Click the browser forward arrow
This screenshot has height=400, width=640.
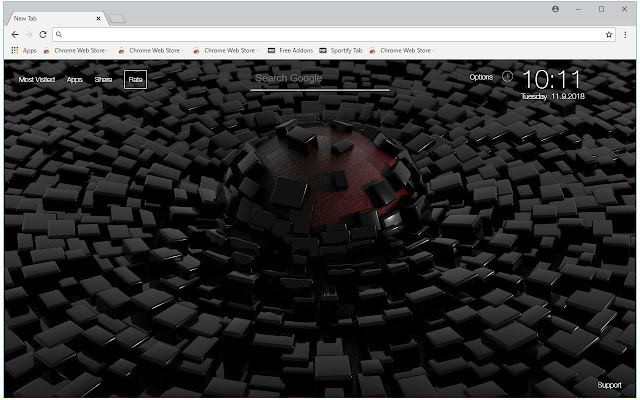point(29,35)
